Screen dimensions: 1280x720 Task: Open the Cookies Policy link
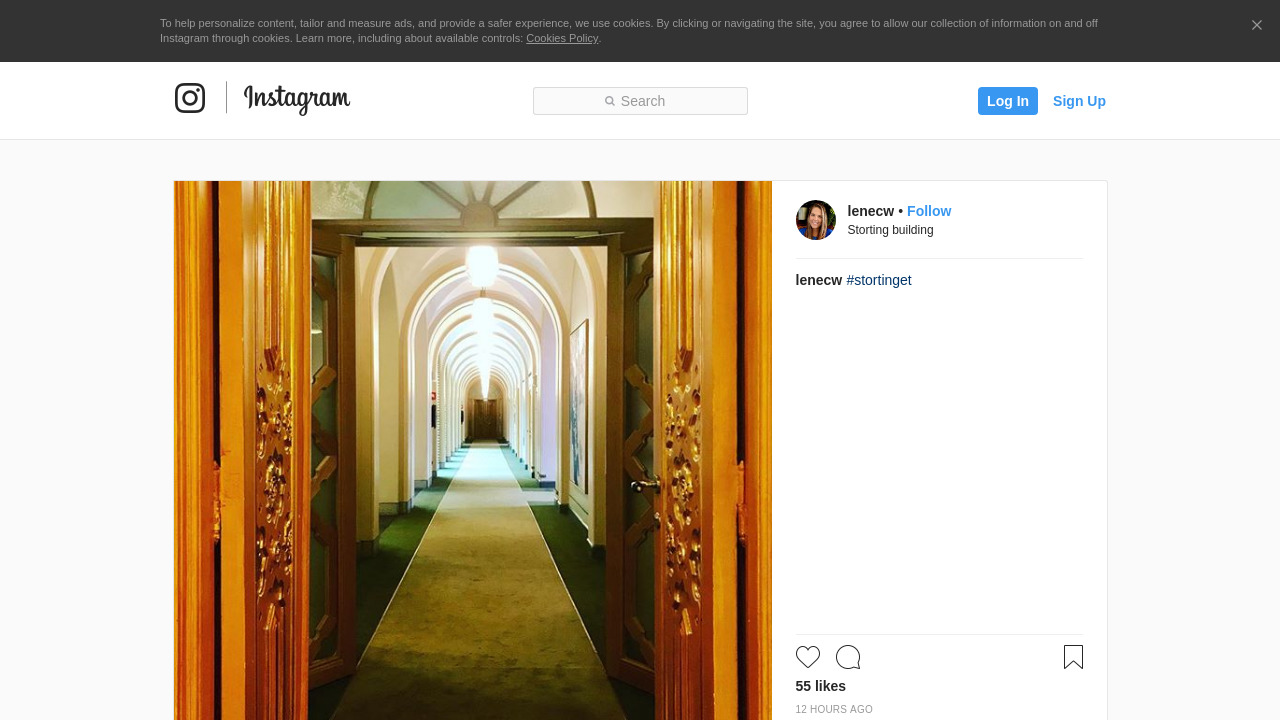pos(561,38)
